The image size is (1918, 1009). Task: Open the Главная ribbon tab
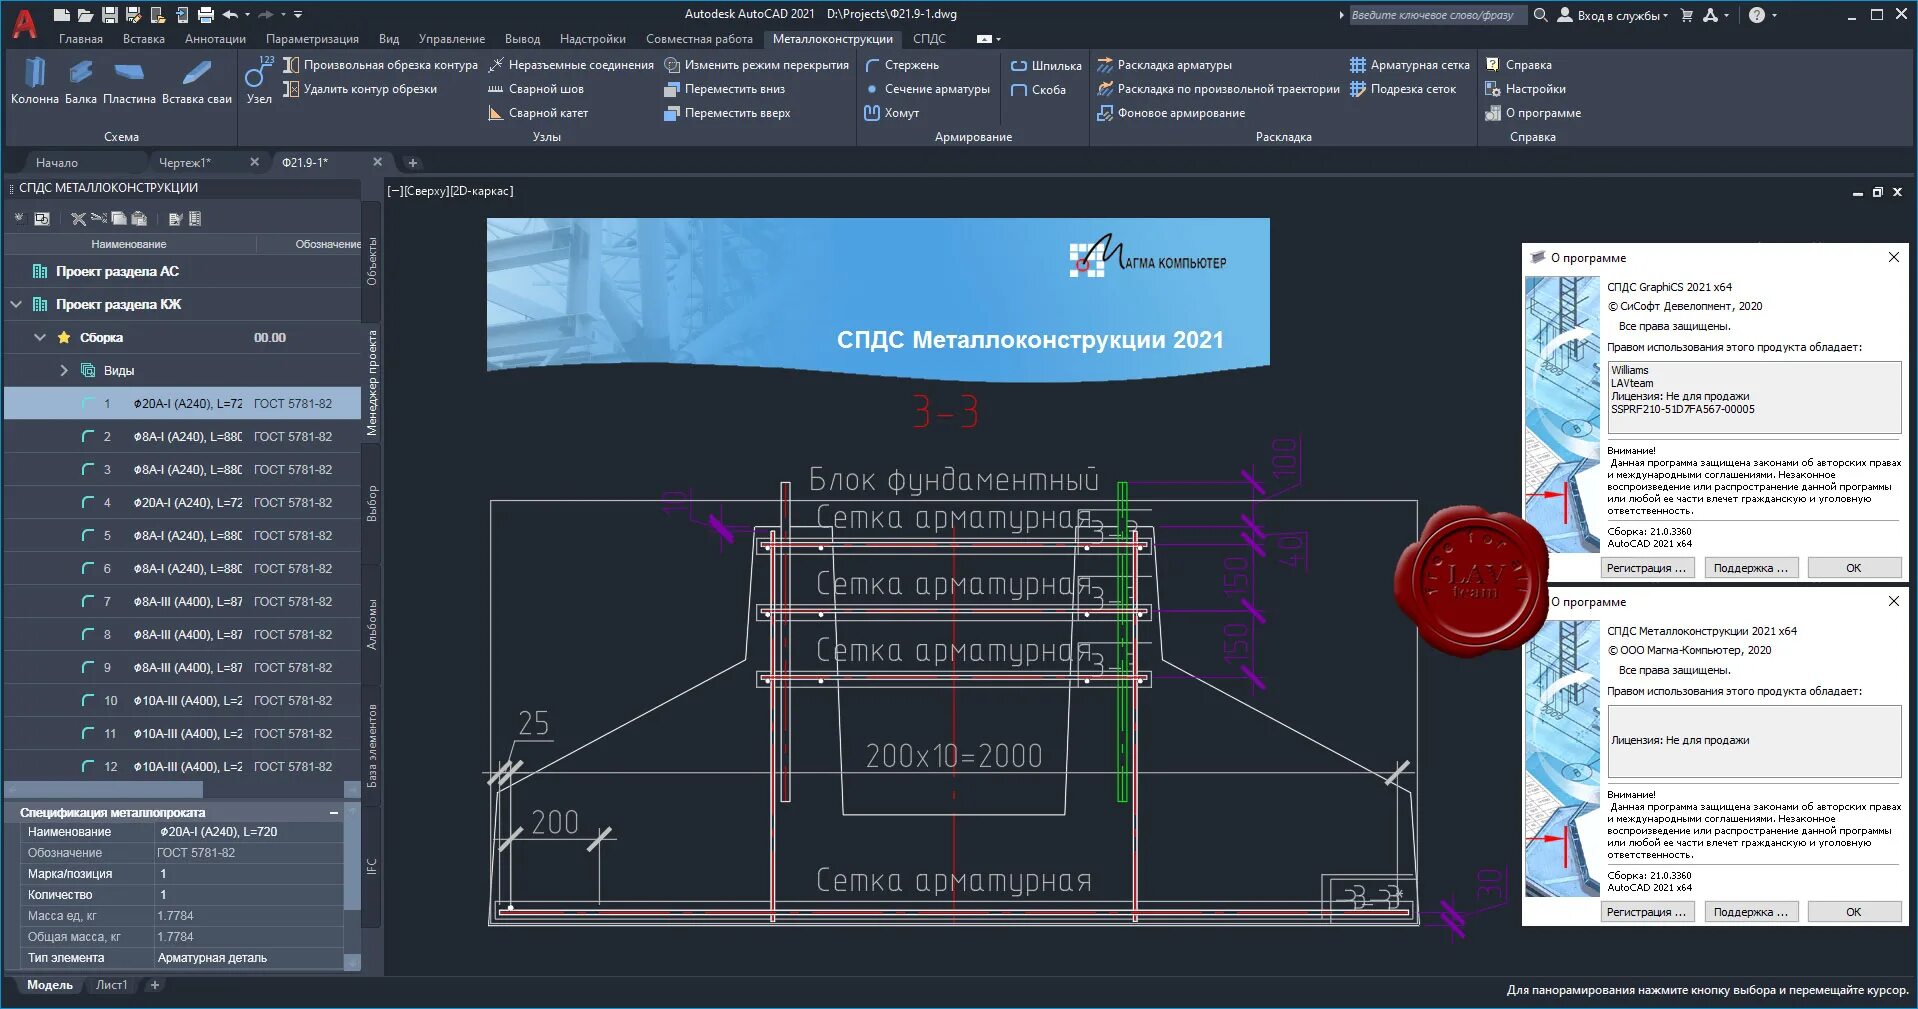(81, 39)
